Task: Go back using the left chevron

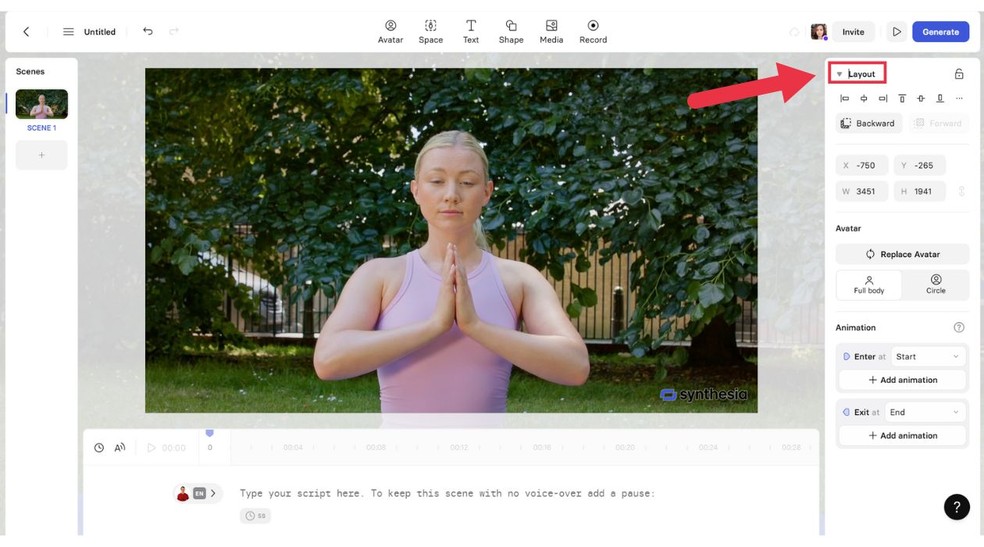Action: point(26,31)
